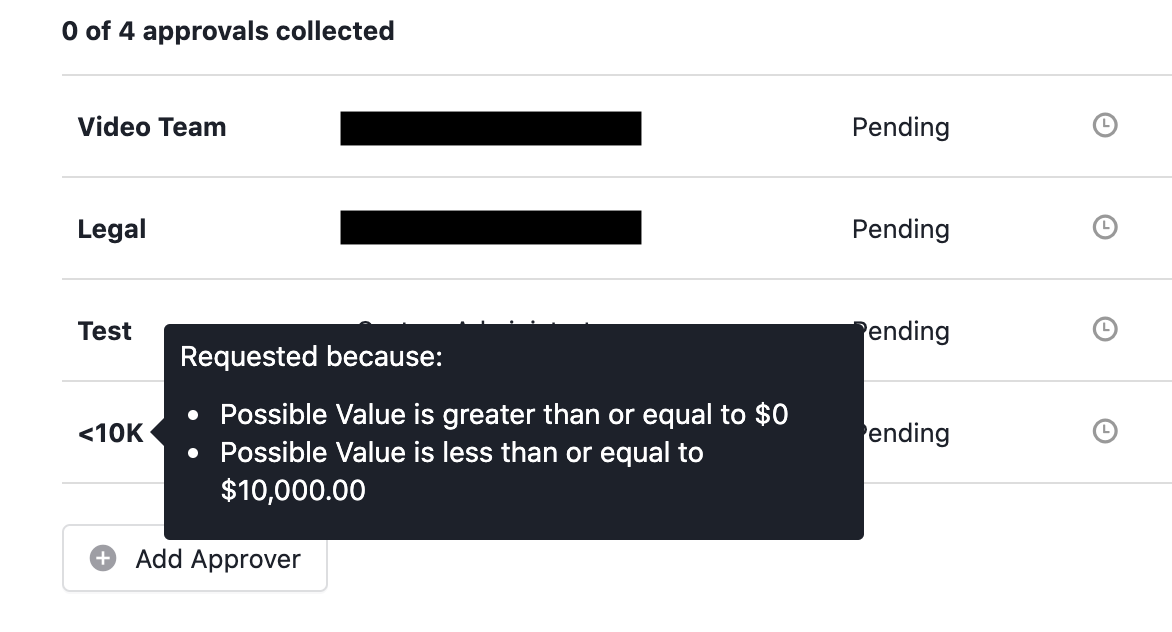1172x632 pixels.
Task: Click the '0 of 4 approvals collected' heading
Action: click(x=228, y=31)
